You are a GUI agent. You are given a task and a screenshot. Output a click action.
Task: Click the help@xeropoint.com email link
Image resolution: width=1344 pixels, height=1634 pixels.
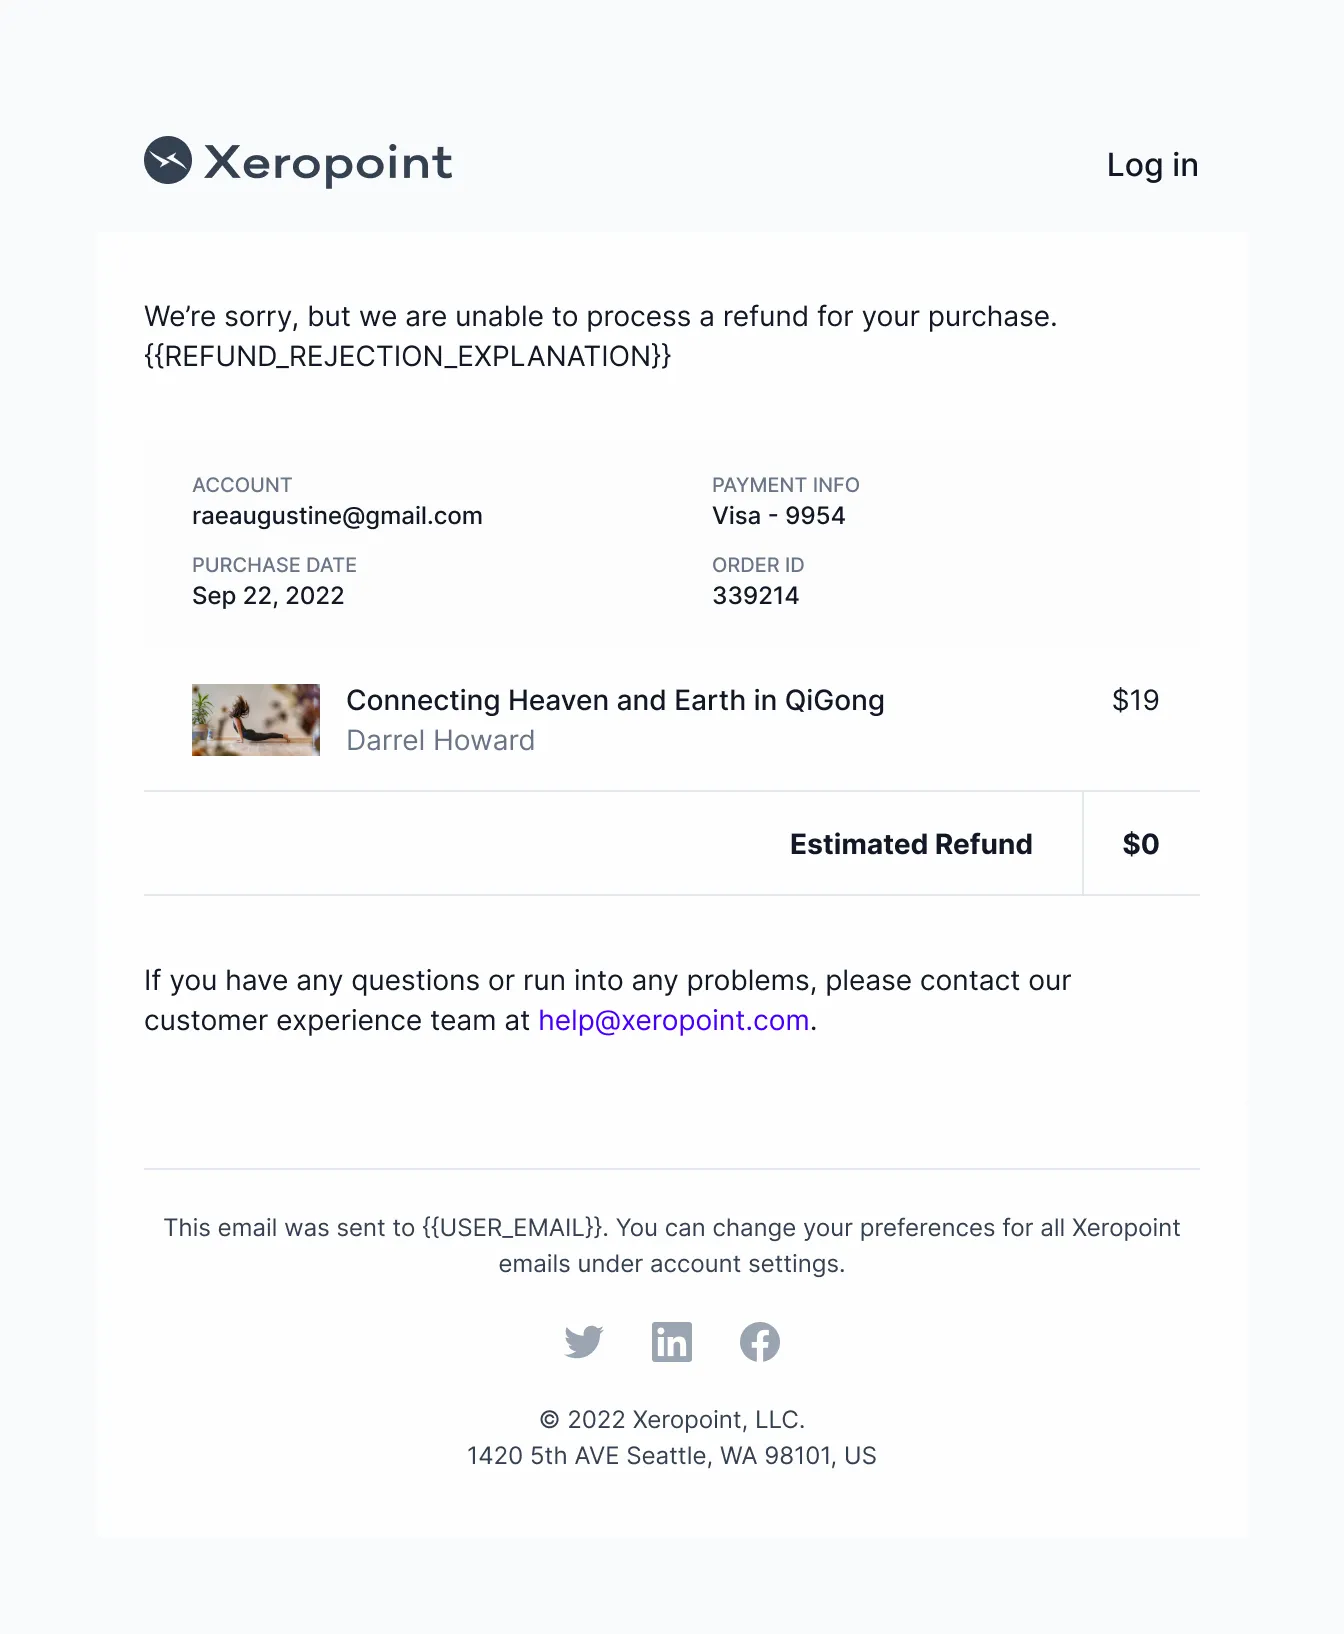coord(674,1020)
